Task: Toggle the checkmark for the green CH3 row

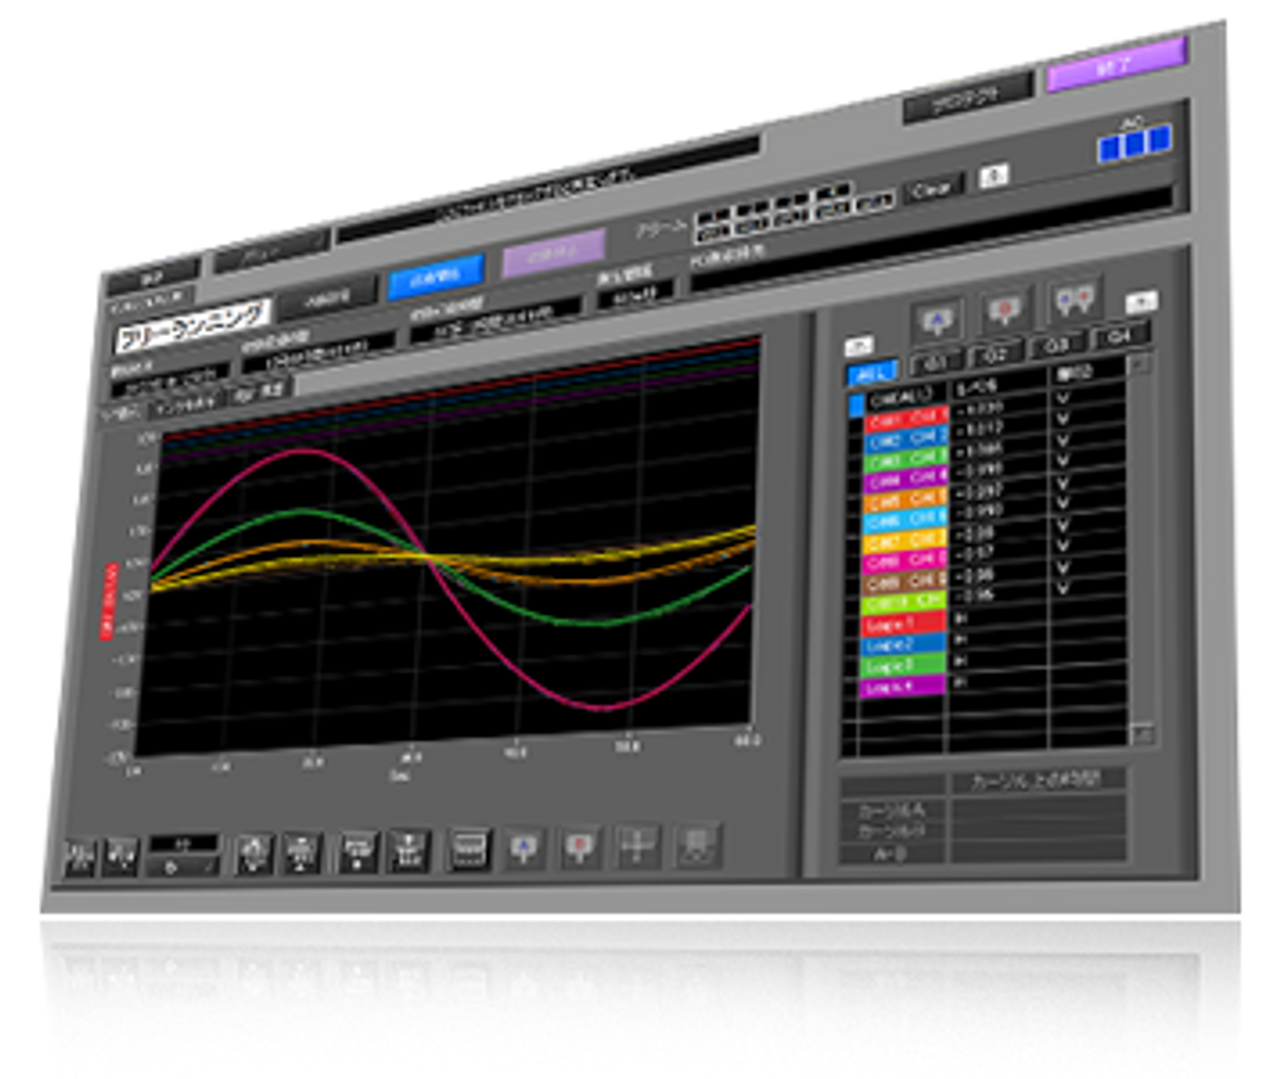Action: [1063, 460]
